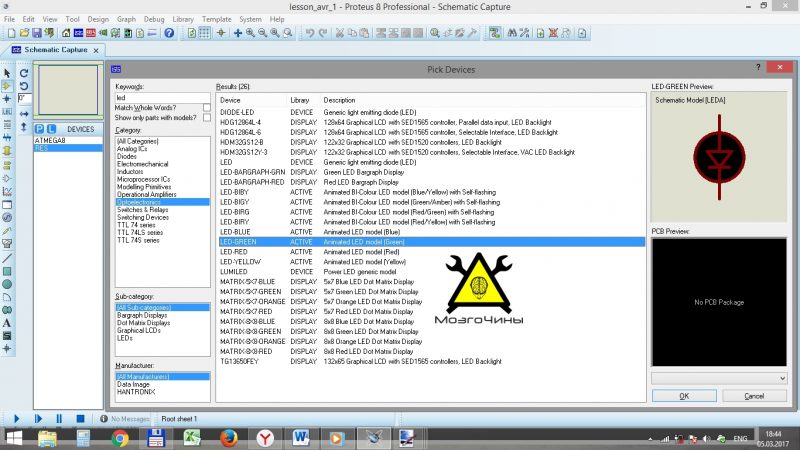The height and width of the screenshot is (450, 800).
Task: Select the 2D line drawing tool
Action: click(x=7, y=258)
